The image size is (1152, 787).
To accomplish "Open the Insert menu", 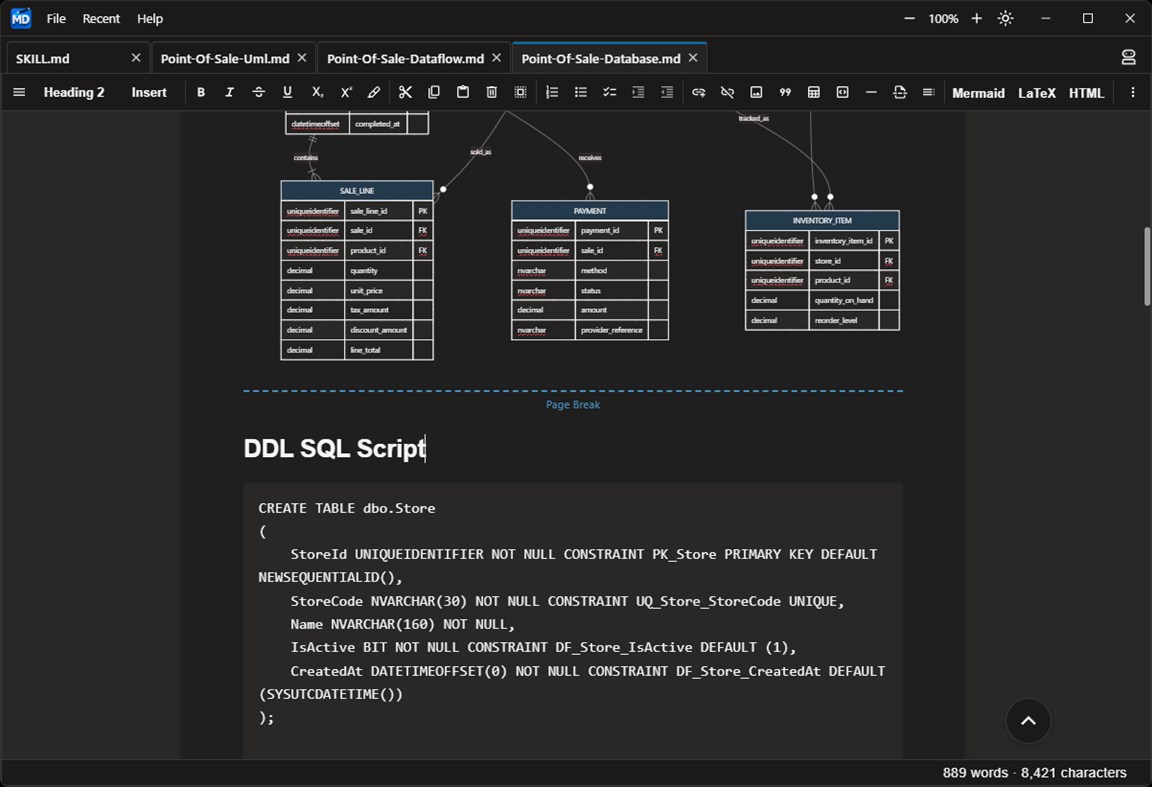I will pyautogui.click(x=149, y=93).
